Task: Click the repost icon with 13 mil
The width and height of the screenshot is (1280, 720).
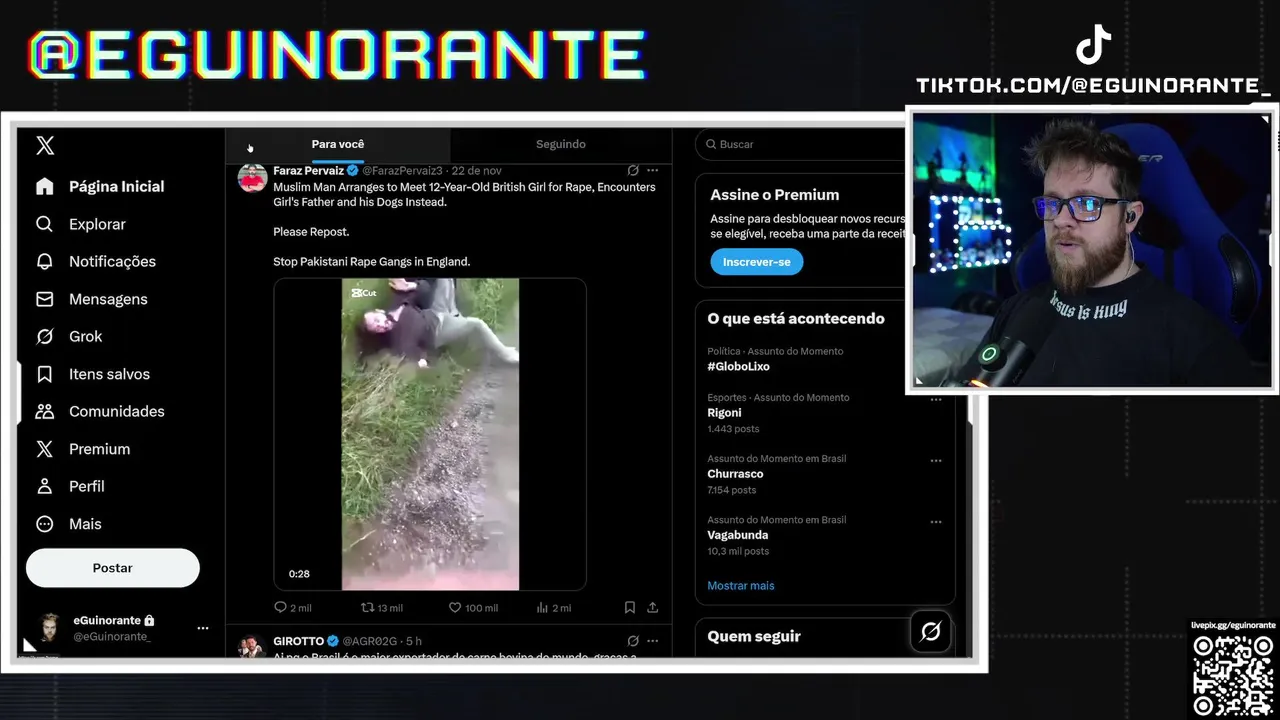Action: 367,607
